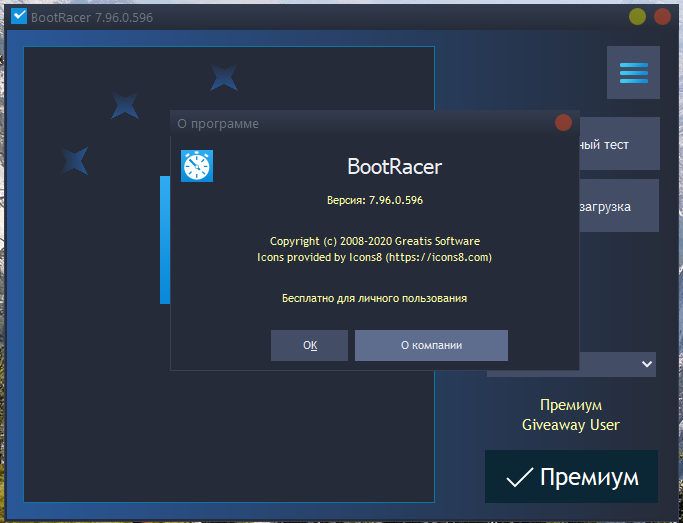Click the BootRacer checkmark icon in the title bar
The image size is (683, 523).
coord(19,17)
